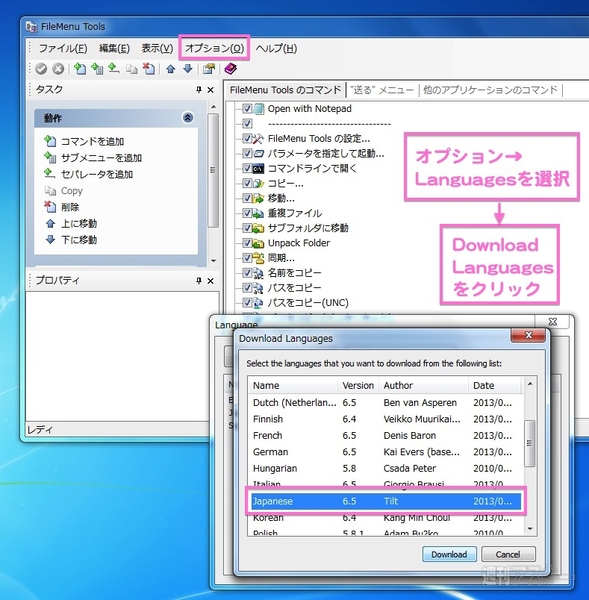This screenshot has height=600, width=589.
Task: Open the オプション(O) menu
Action: pyautogui.click(x=214, y=48)
